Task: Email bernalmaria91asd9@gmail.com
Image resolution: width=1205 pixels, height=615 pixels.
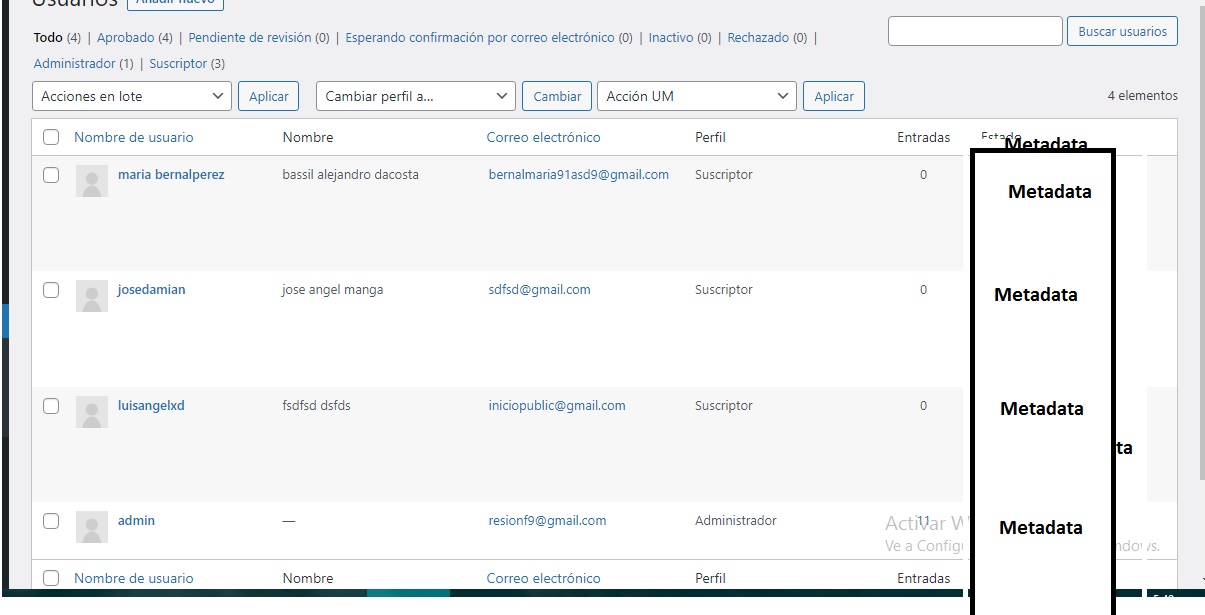Action: (579, 175)
